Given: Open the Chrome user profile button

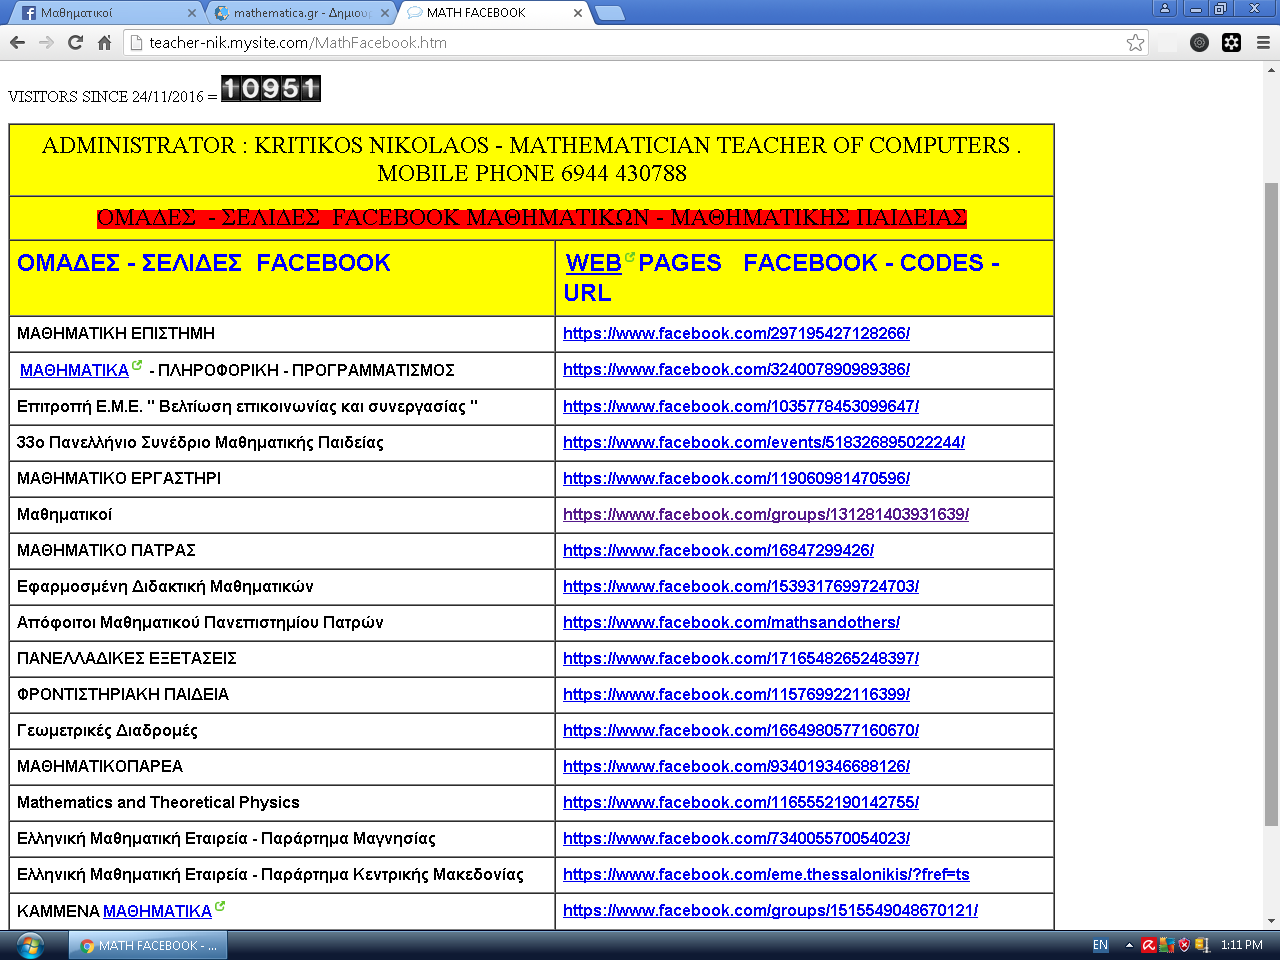Looking at the screenshot, I should click(x=1164, y=9).
